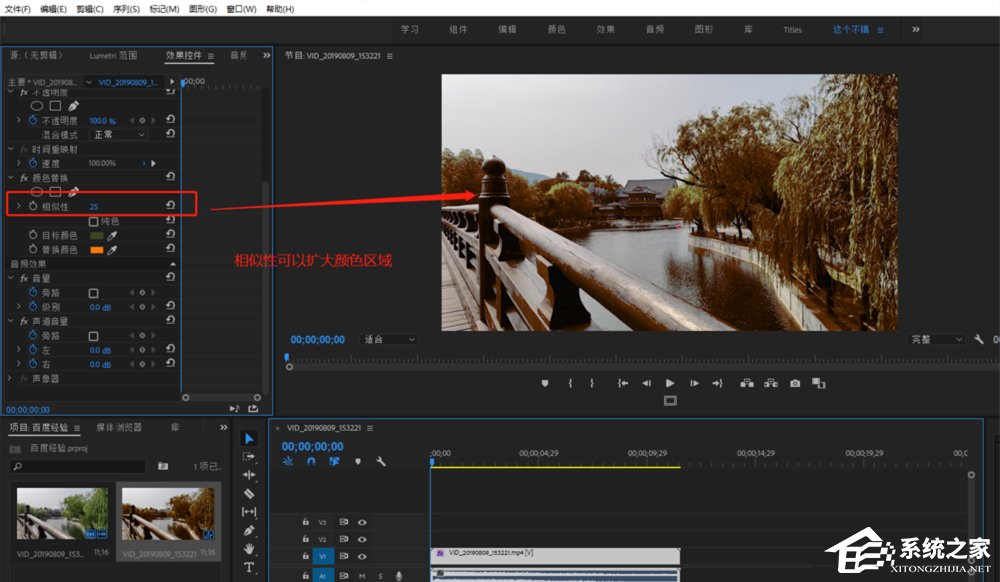
Task: Switch to the 颜色 workspace tab
Action: tap(556, 30)
